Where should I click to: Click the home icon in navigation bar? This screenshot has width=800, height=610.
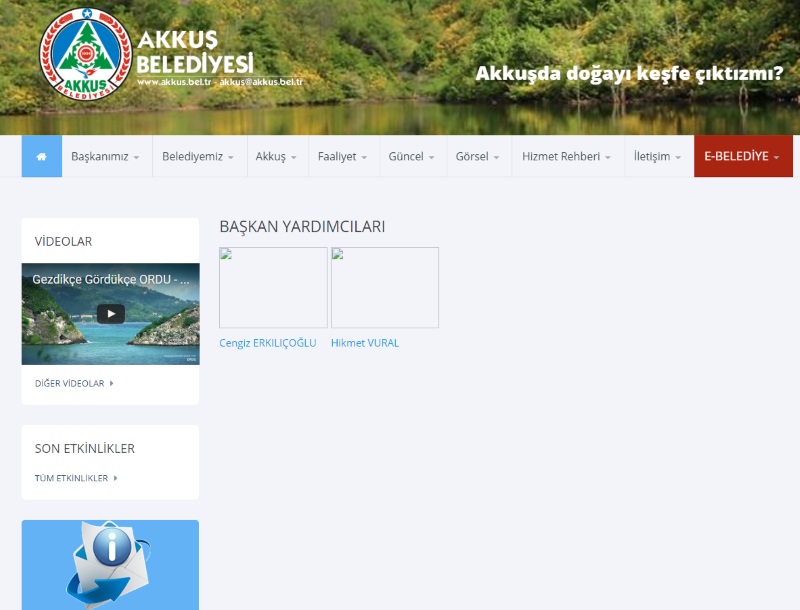tap(41, 157)
